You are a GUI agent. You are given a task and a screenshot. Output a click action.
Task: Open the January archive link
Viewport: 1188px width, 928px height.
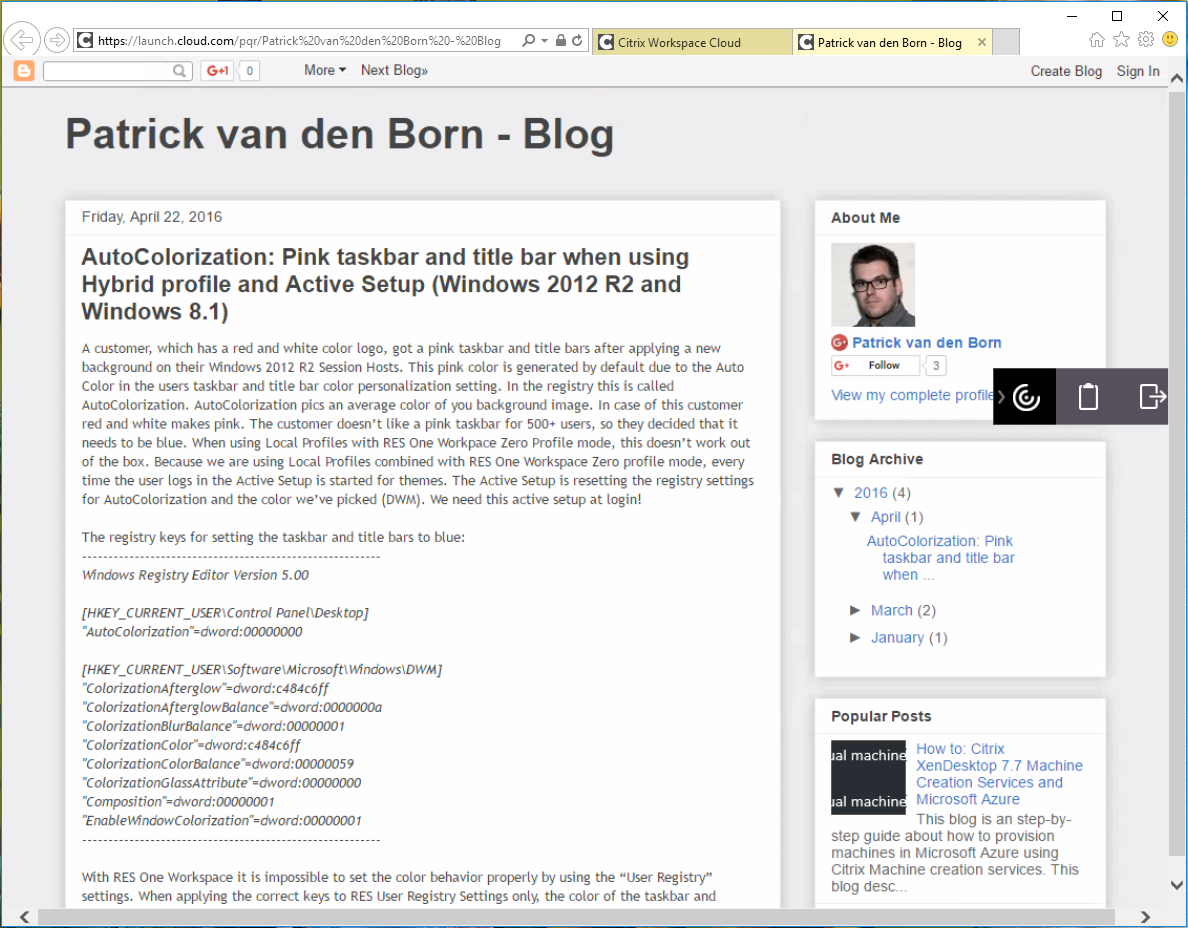[897, 638]
